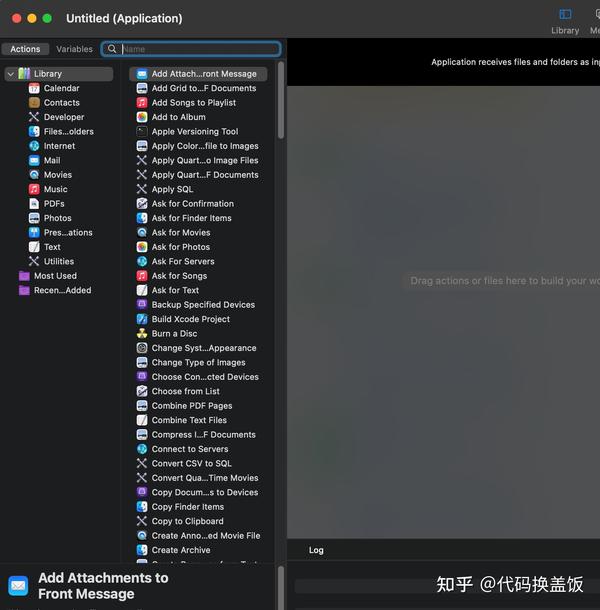Switch to the Actions tab
This screenshot has height=610, width=600.
click(25, 49)
